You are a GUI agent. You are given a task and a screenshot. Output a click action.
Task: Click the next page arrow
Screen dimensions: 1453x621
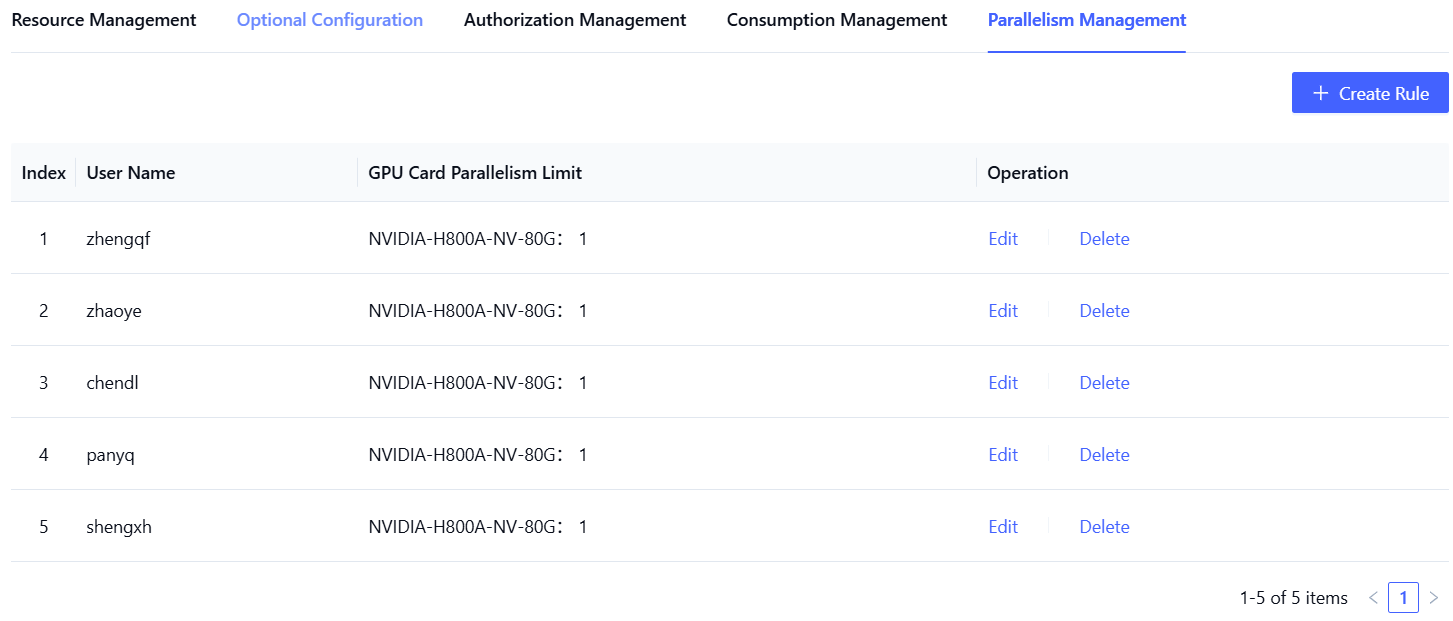(1434, 598)
